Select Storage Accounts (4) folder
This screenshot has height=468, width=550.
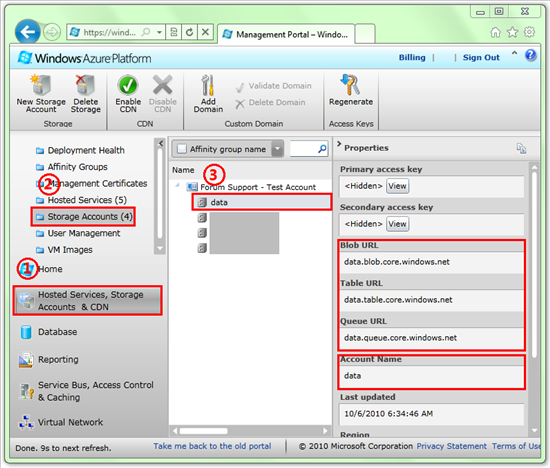[83, 217]
